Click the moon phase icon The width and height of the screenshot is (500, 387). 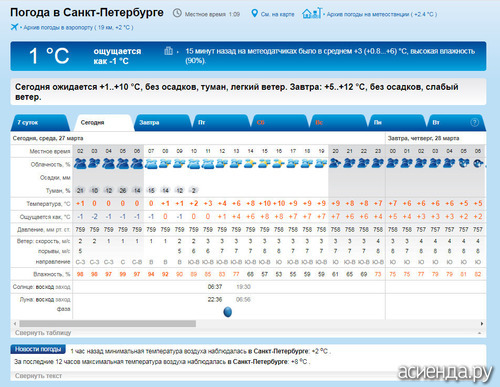(227, 312)
